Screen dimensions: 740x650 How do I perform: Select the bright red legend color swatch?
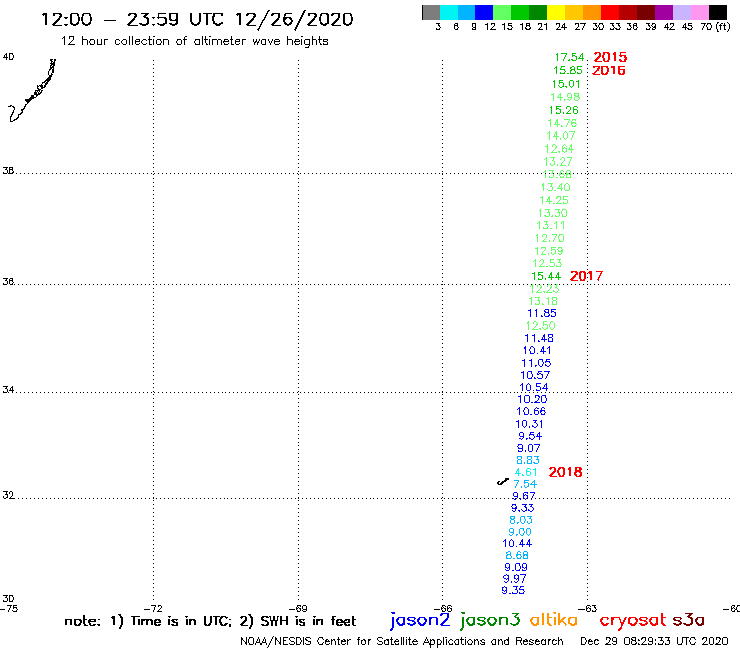(x=610, y=12)
